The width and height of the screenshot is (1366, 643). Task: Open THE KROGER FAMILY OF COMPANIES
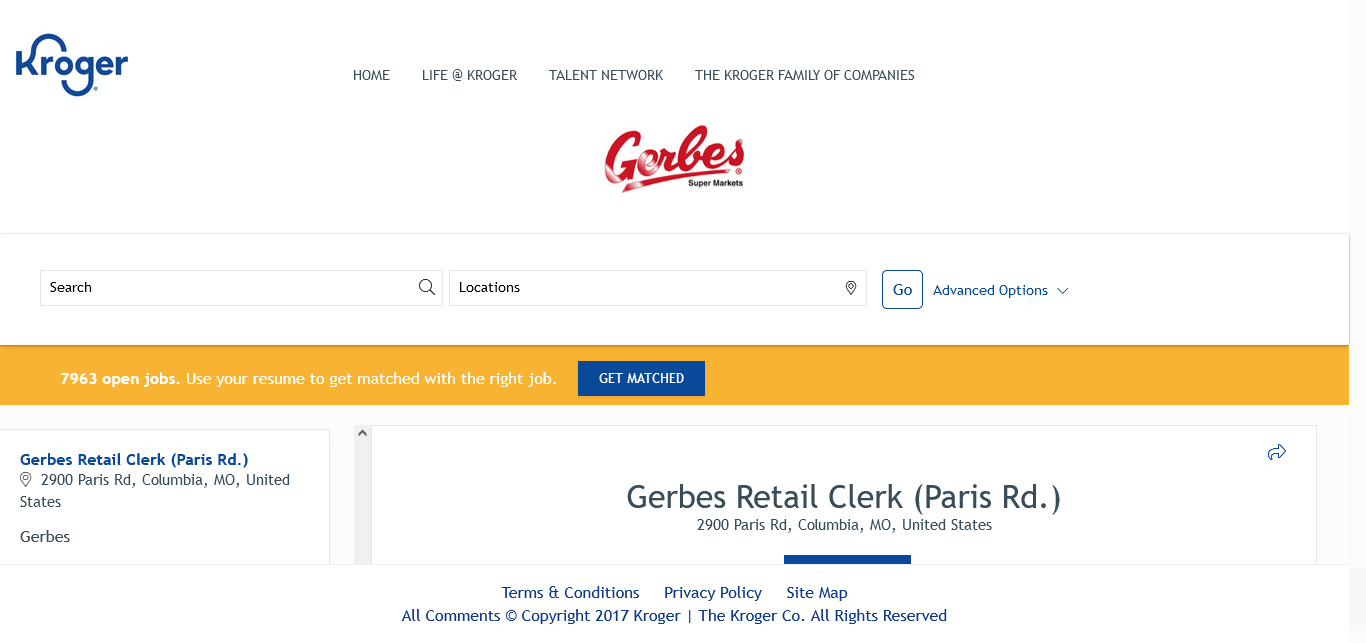click(x=805, y=75)
